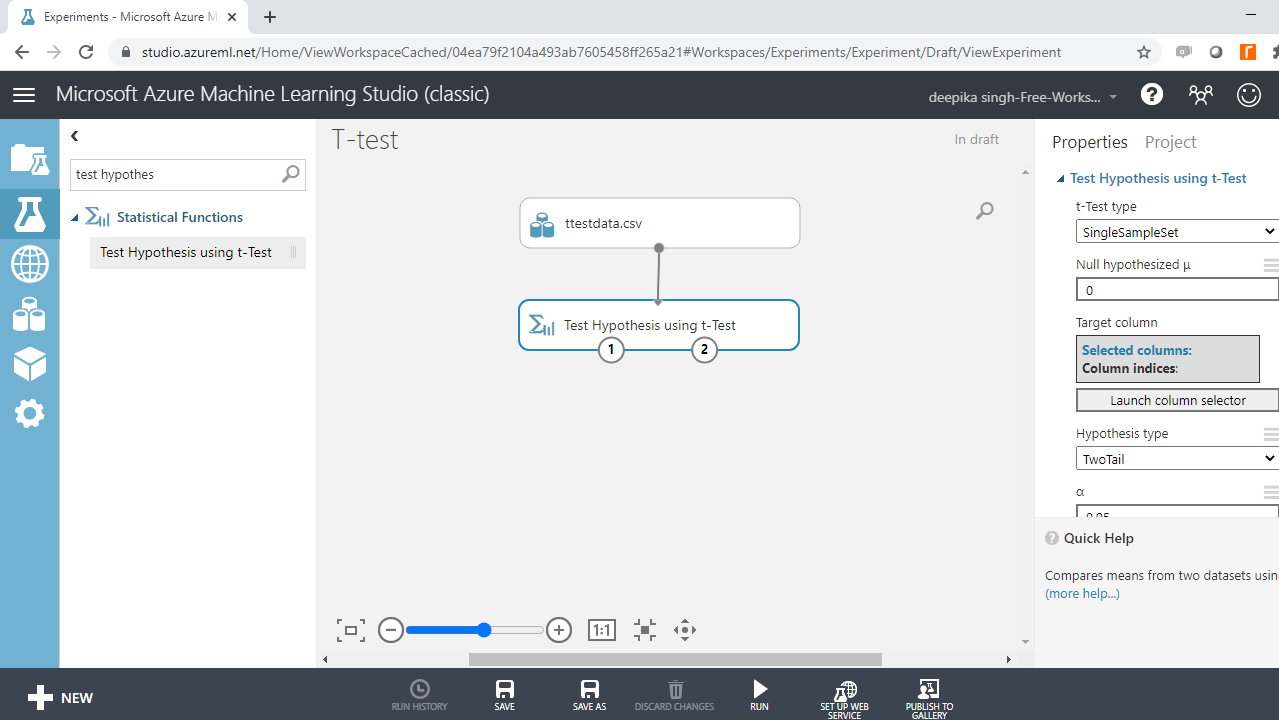Screen dimensions: 1279x720
Task: Click Discard Changes
Action: (x=675, y=696)
